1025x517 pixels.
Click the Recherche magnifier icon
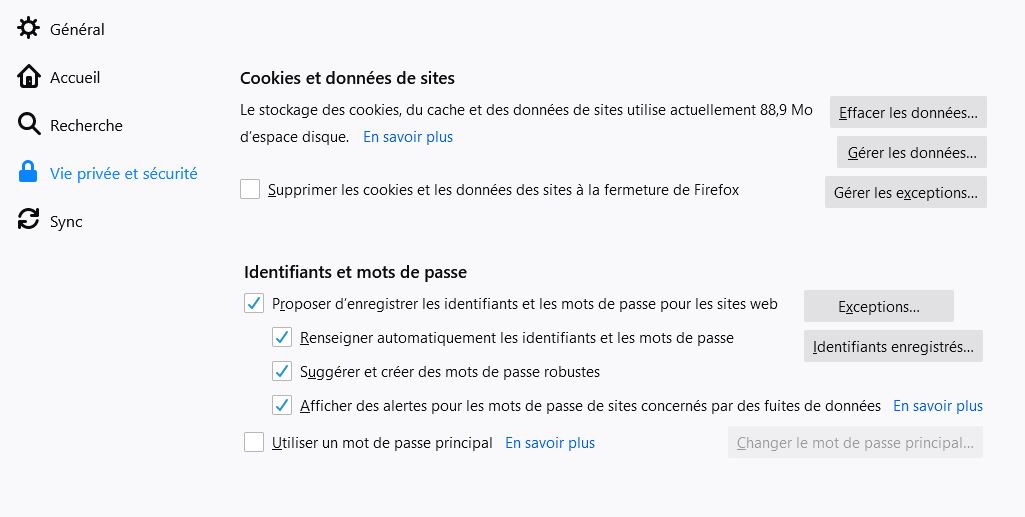coord(29,125)
